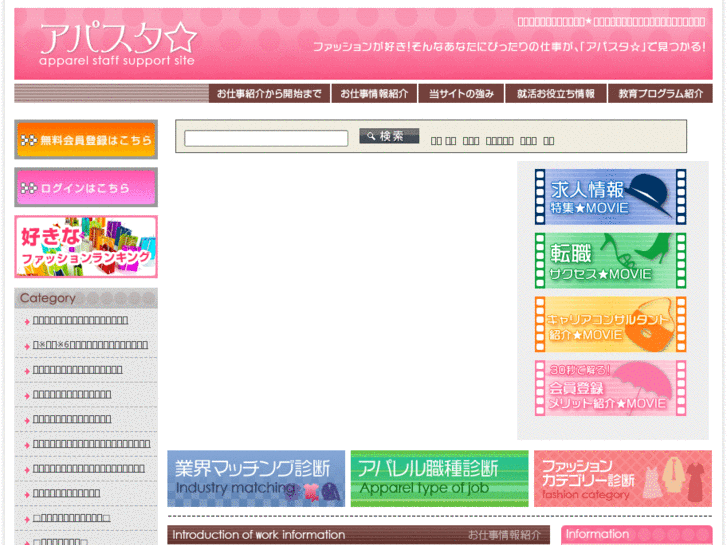Click the Category link containing ※6
The height and width of the screenshot is (545, 727).
(x=90, y=345)
